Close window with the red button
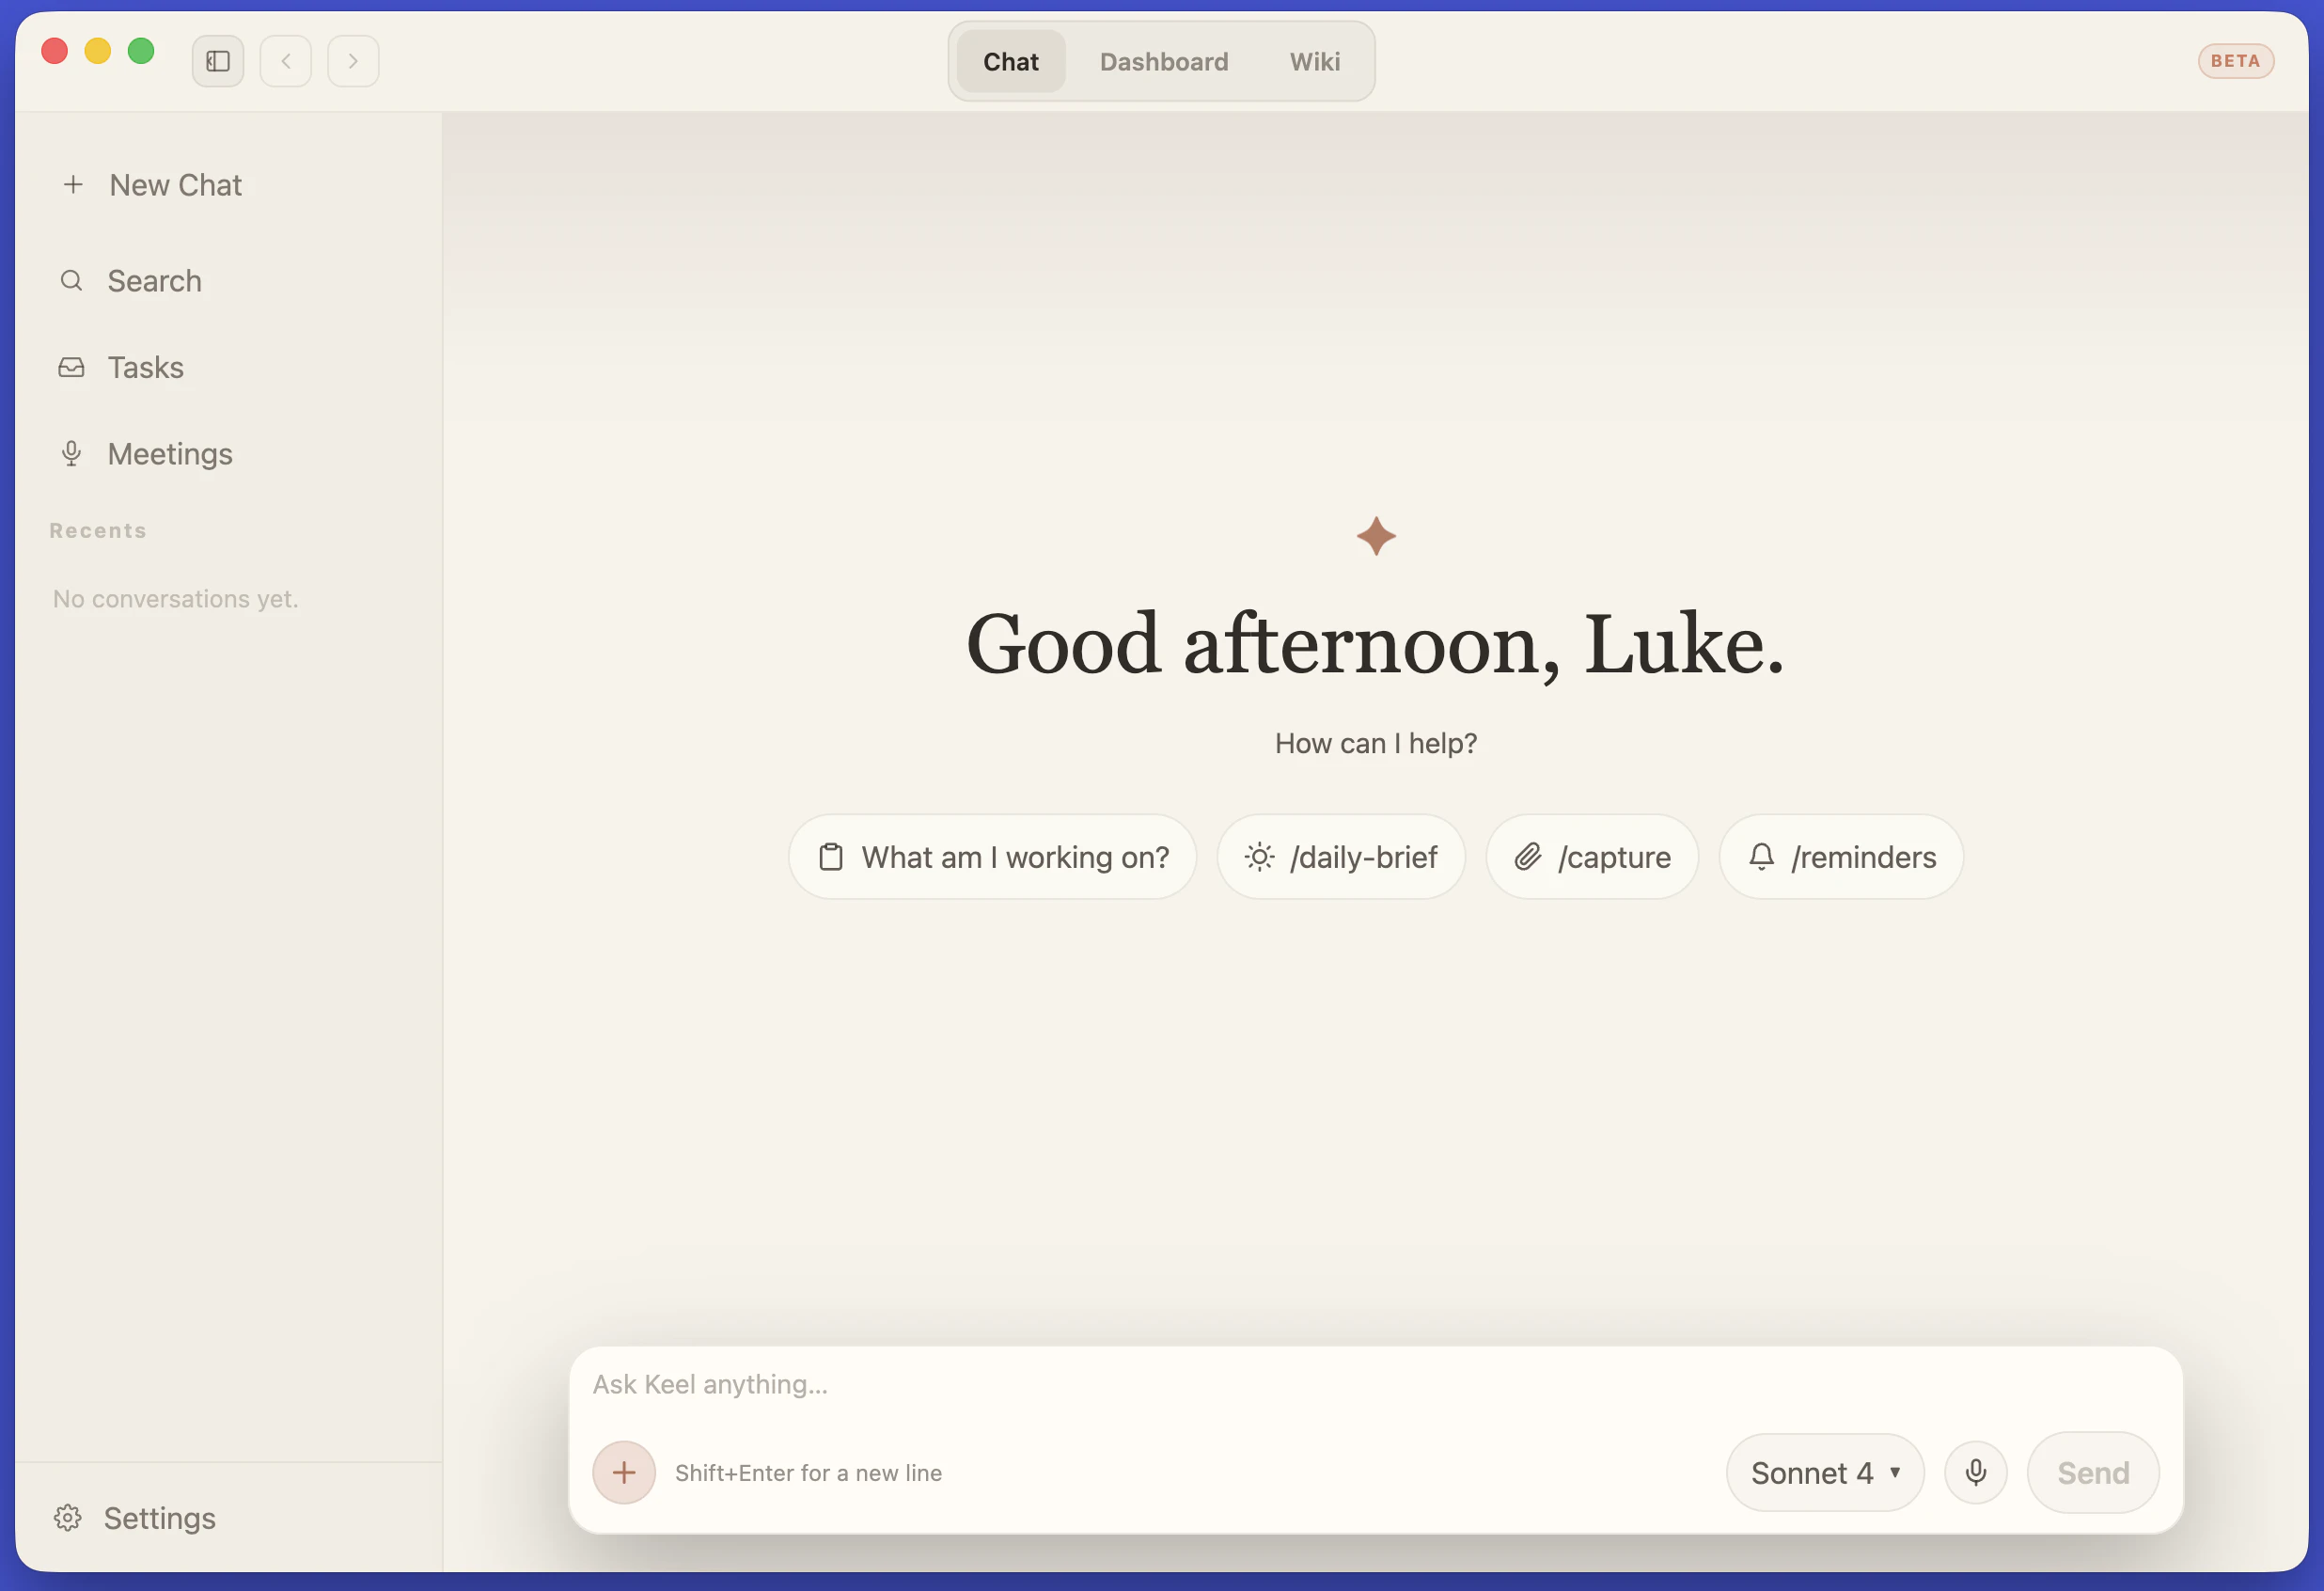The width and height of the screenshot is (2324, 1591). pos(55,51)
